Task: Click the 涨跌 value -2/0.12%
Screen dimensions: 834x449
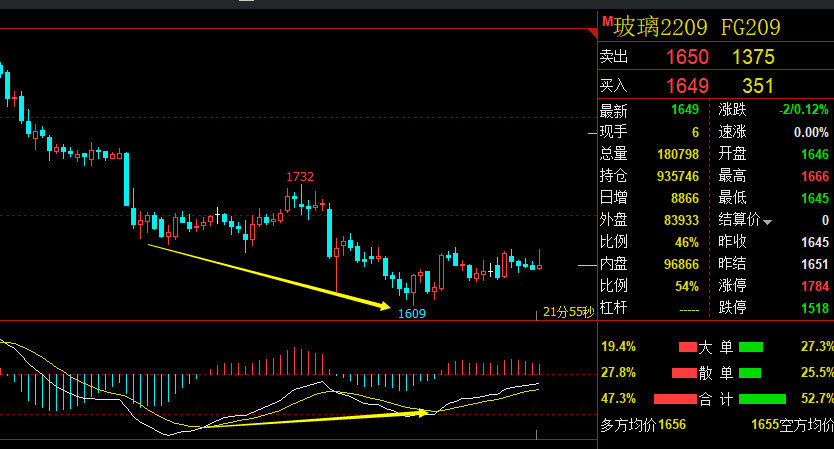Action: click(x=804, y=110)
